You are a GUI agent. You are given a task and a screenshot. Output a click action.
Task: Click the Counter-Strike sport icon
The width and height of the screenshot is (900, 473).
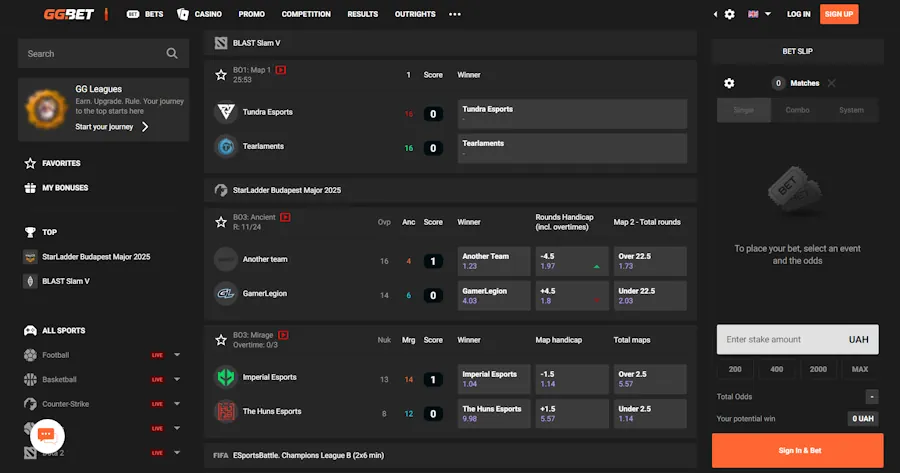30,404
